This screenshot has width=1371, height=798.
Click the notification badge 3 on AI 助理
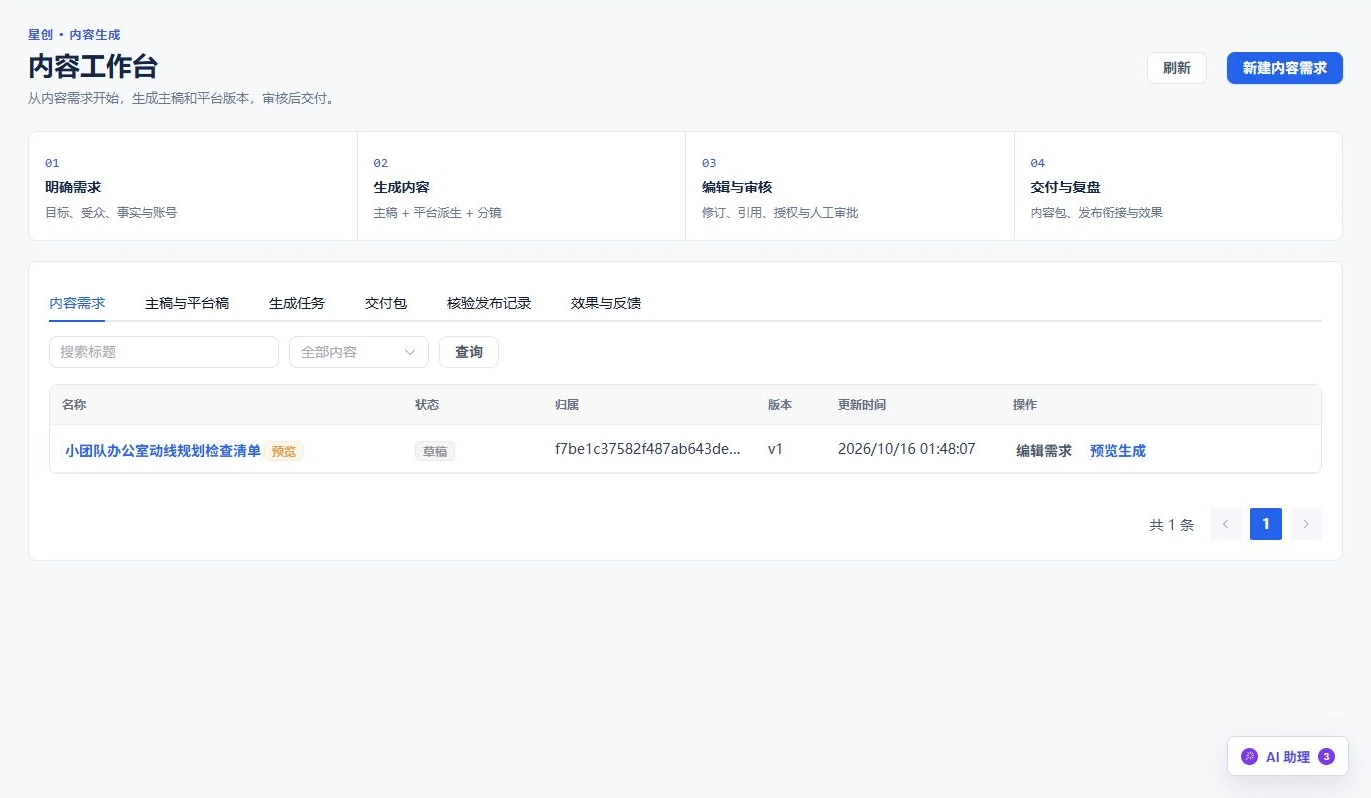click(x=1327, y=757)
